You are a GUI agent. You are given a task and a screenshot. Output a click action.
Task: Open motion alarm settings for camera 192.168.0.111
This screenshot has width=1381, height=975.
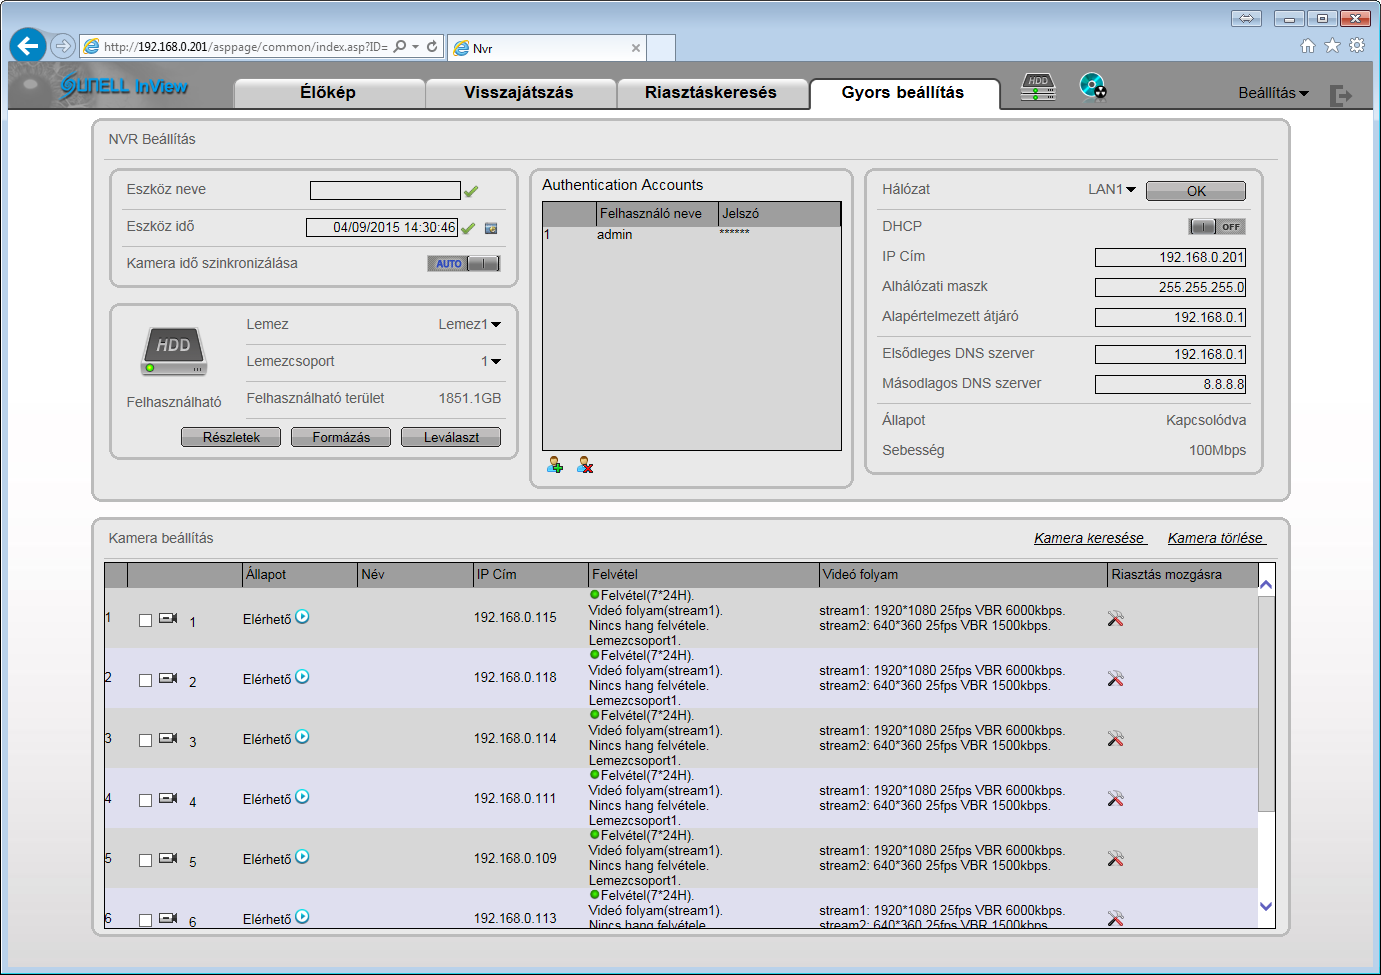(1116, 799)
